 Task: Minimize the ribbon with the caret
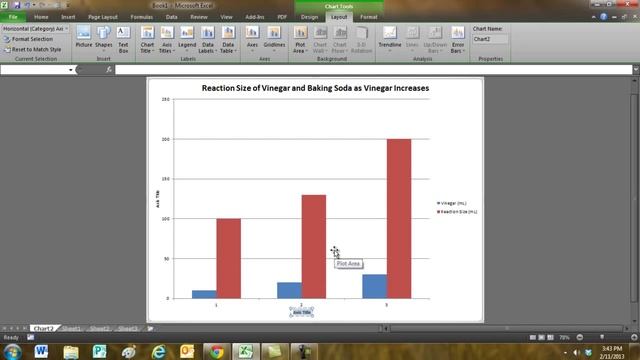click(593, 17)
